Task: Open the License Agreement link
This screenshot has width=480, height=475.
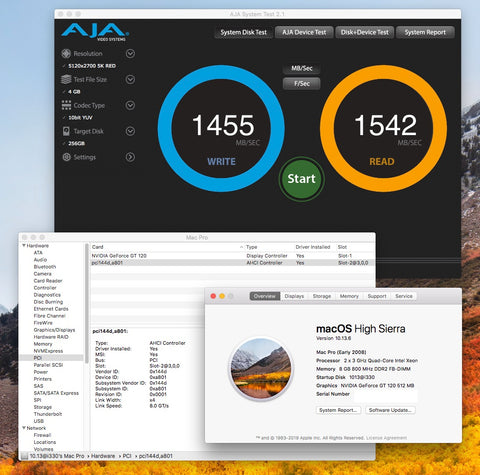Action: [x=386, y=438]
